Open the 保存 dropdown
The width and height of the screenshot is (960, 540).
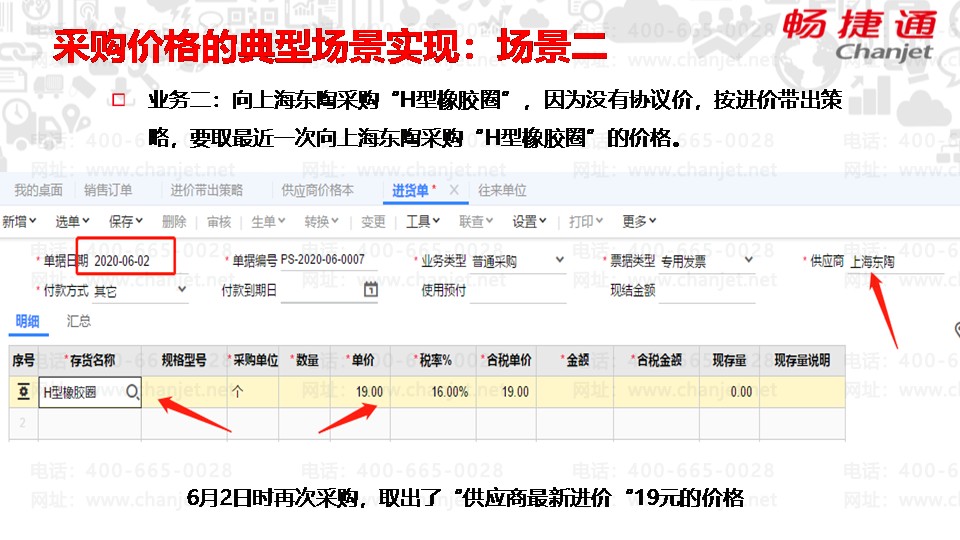(x=126, y=222)
